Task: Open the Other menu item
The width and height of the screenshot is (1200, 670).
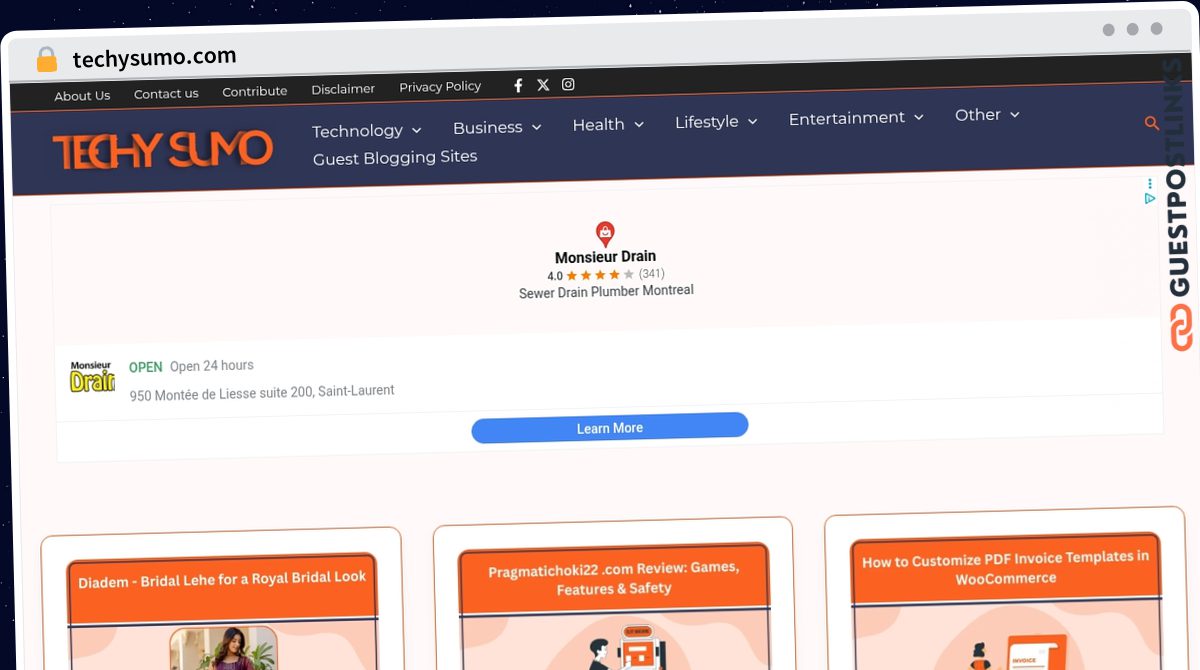Action: 978,115
